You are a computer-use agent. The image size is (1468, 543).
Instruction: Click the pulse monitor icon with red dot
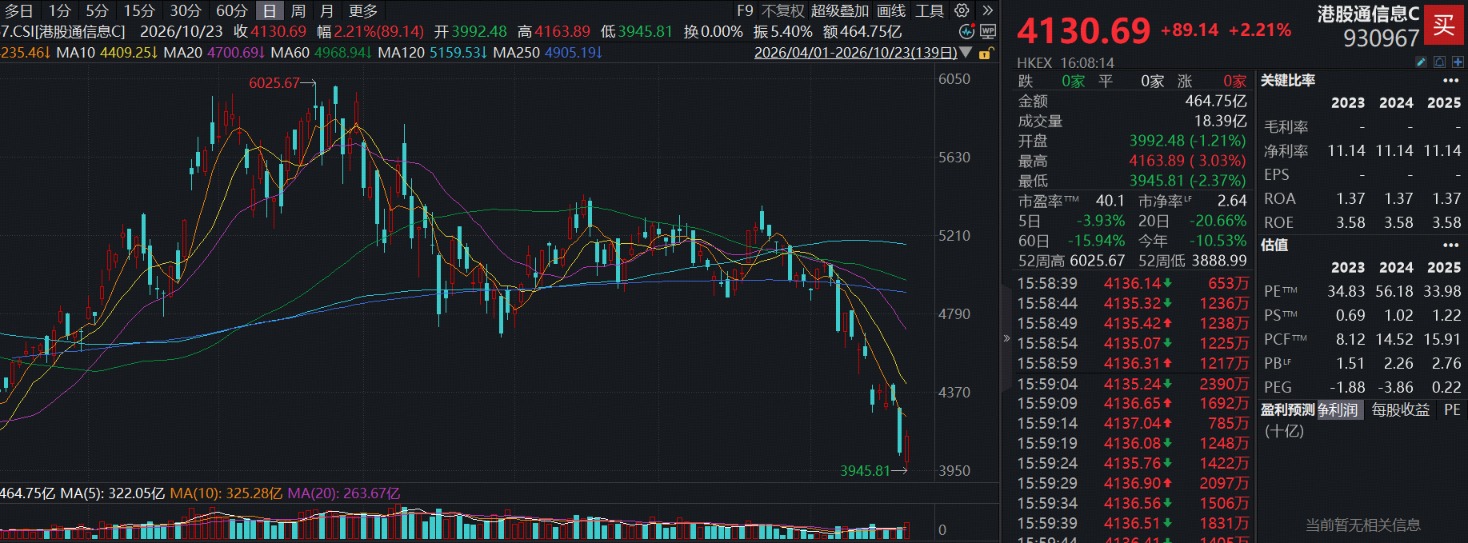(965, 31)
